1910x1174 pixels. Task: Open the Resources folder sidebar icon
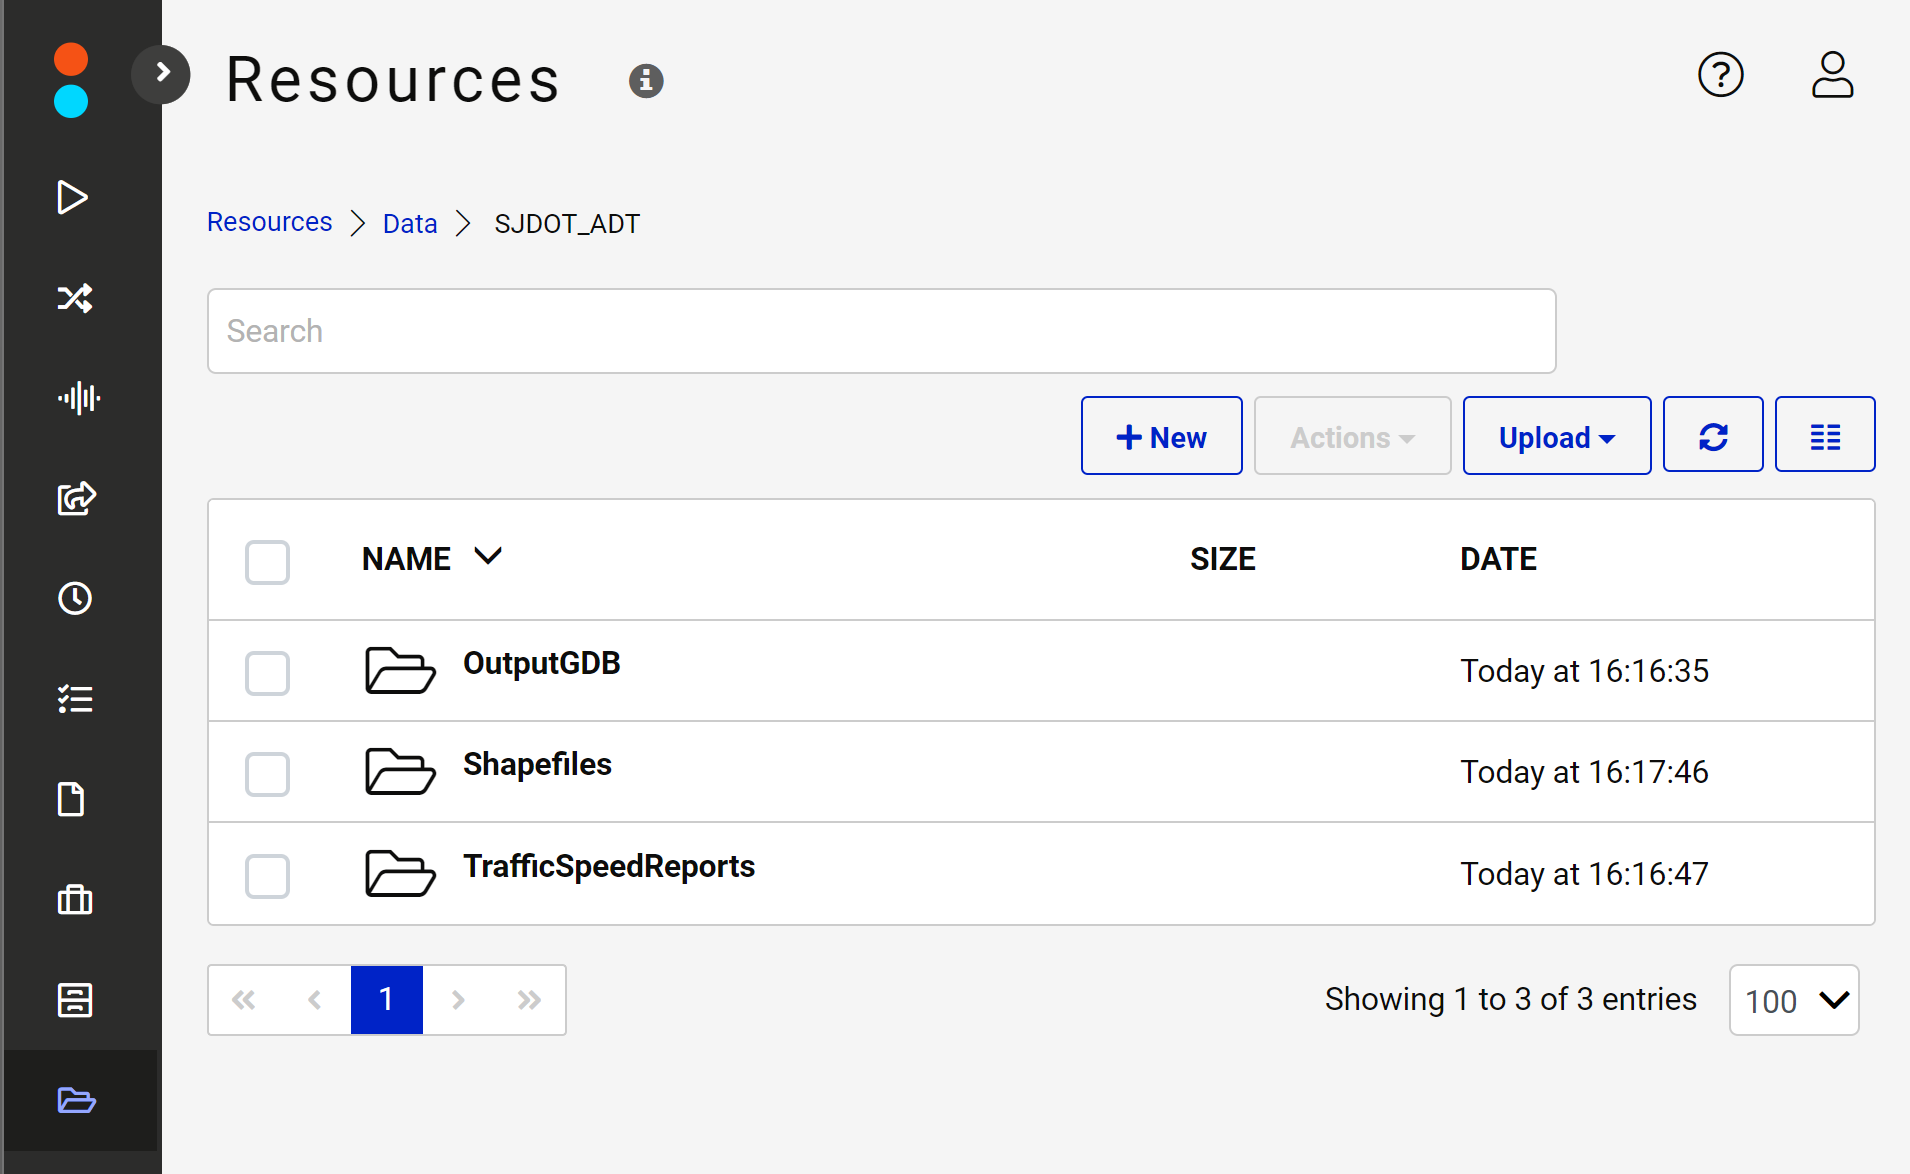[x=76, y=1100]
